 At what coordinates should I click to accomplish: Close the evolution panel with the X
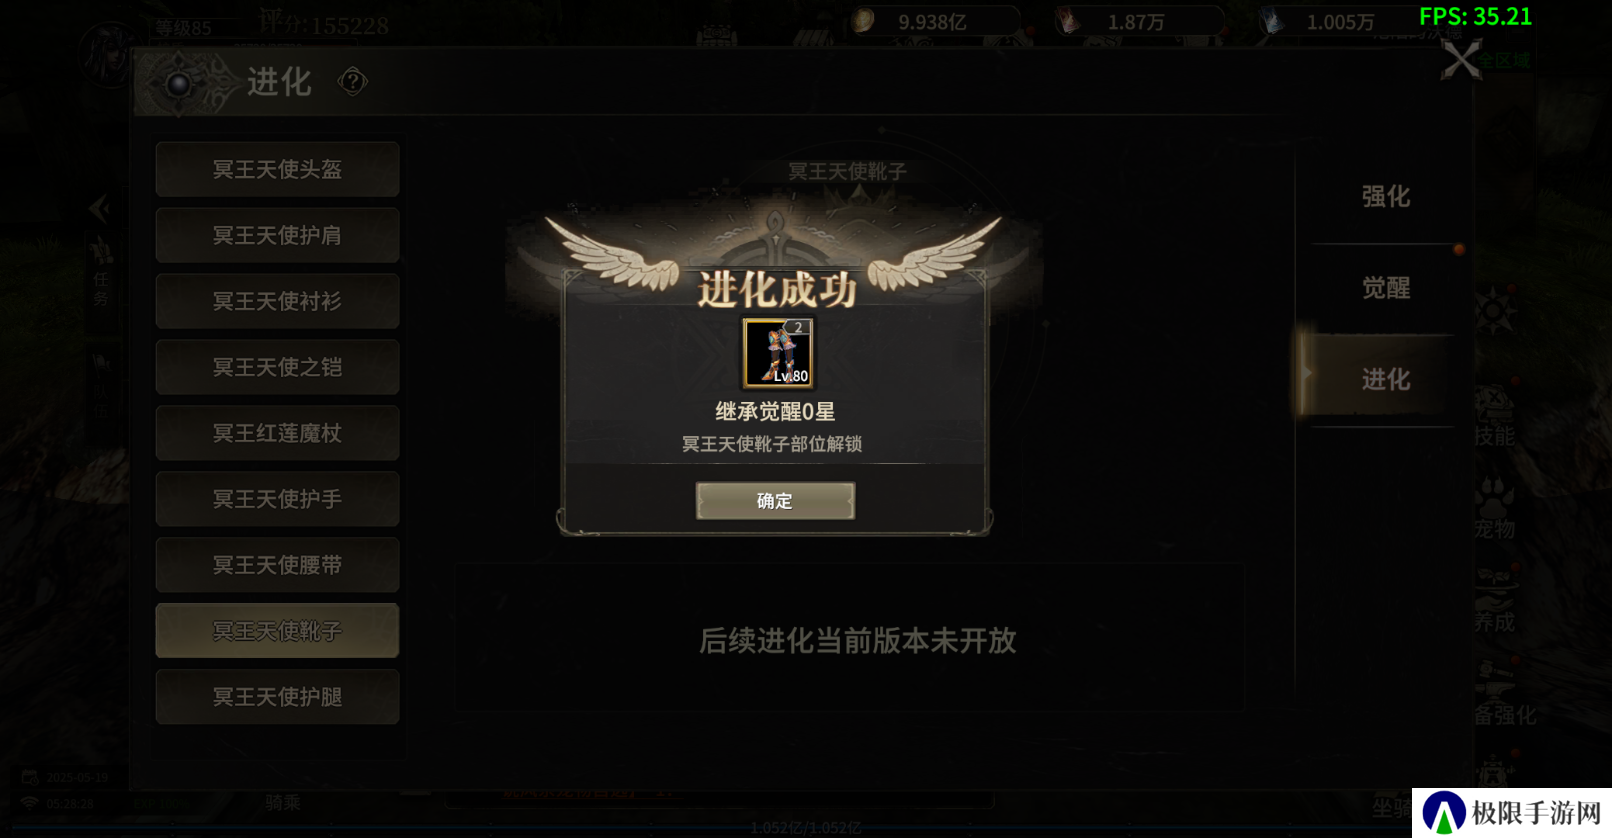click(1461, 60)
